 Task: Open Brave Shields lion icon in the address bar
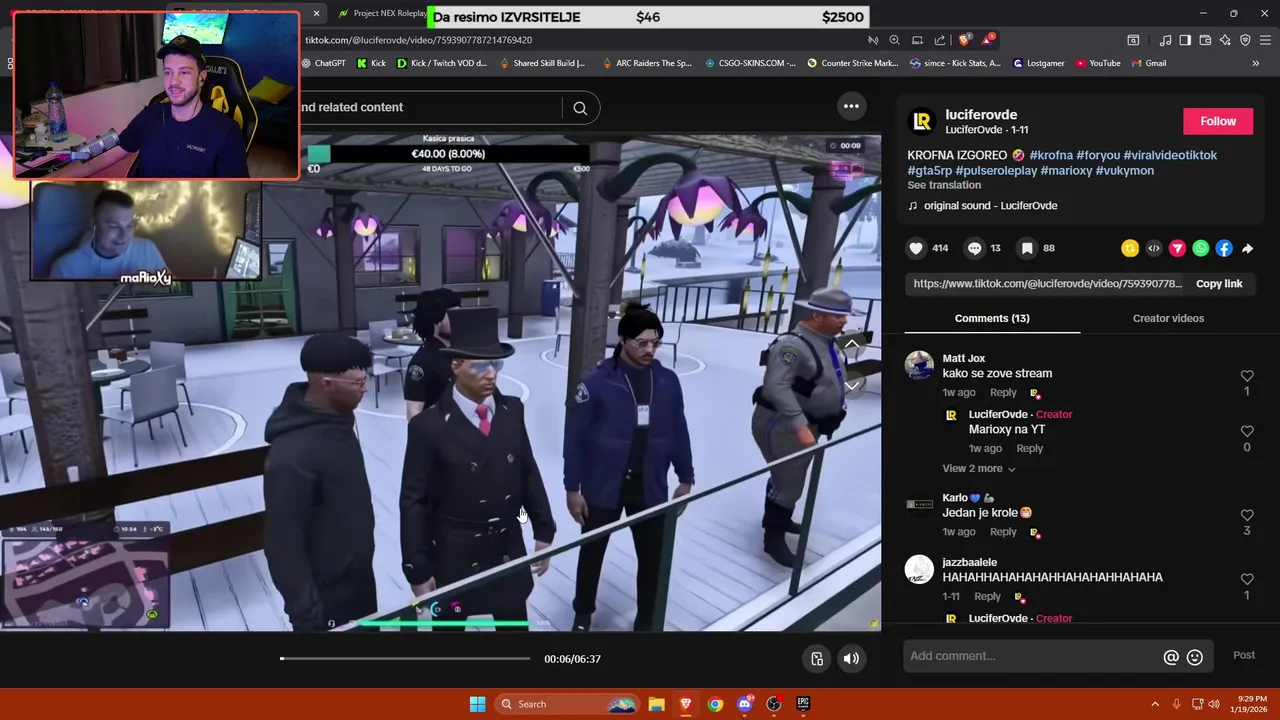click(964, 40)
